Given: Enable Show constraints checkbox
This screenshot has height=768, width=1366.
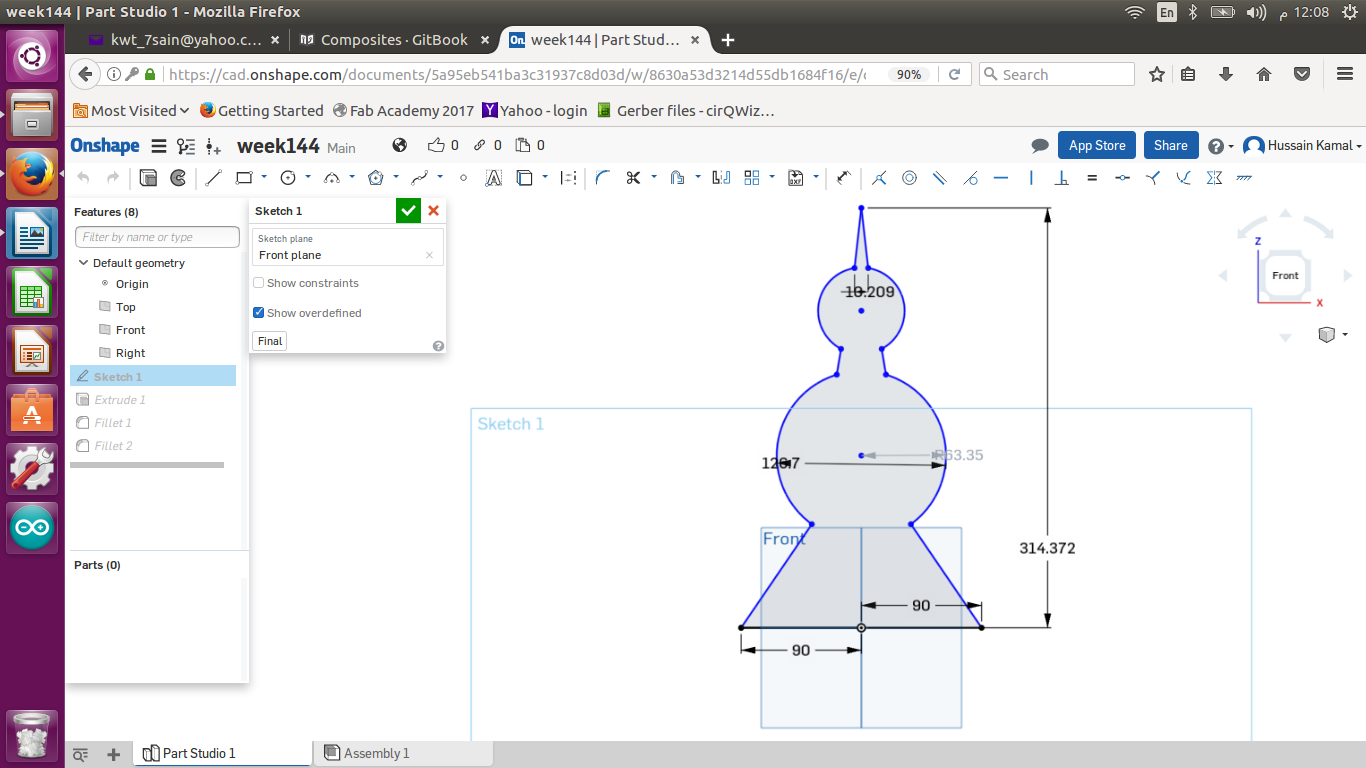Looking at the screenshot, I should pyautogui.click(x=259, y=283).
